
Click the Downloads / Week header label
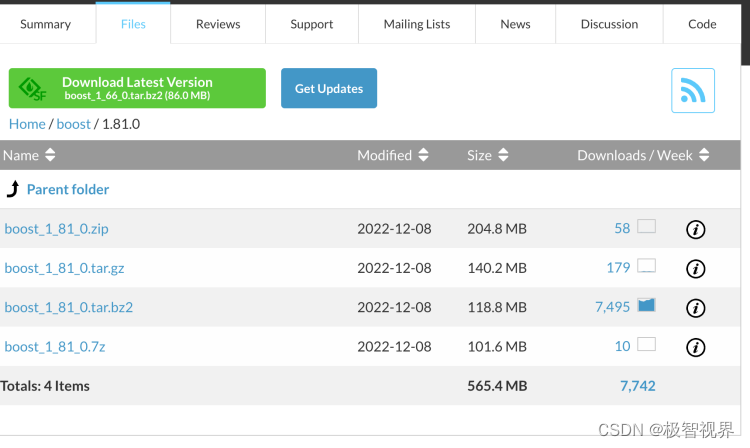click(x=635, y=155)
